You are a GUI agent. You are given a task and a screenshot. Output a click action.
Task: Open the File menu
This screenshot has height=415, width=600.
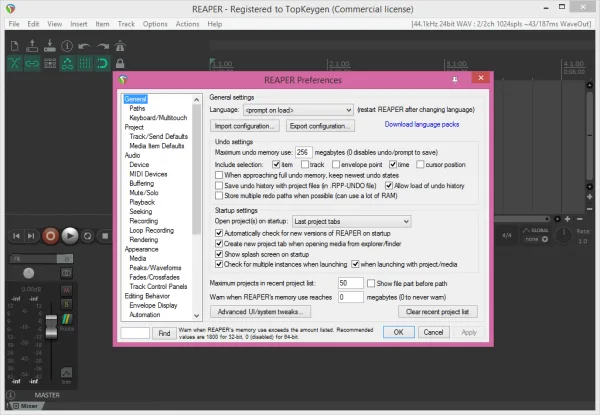click(14, 24)
